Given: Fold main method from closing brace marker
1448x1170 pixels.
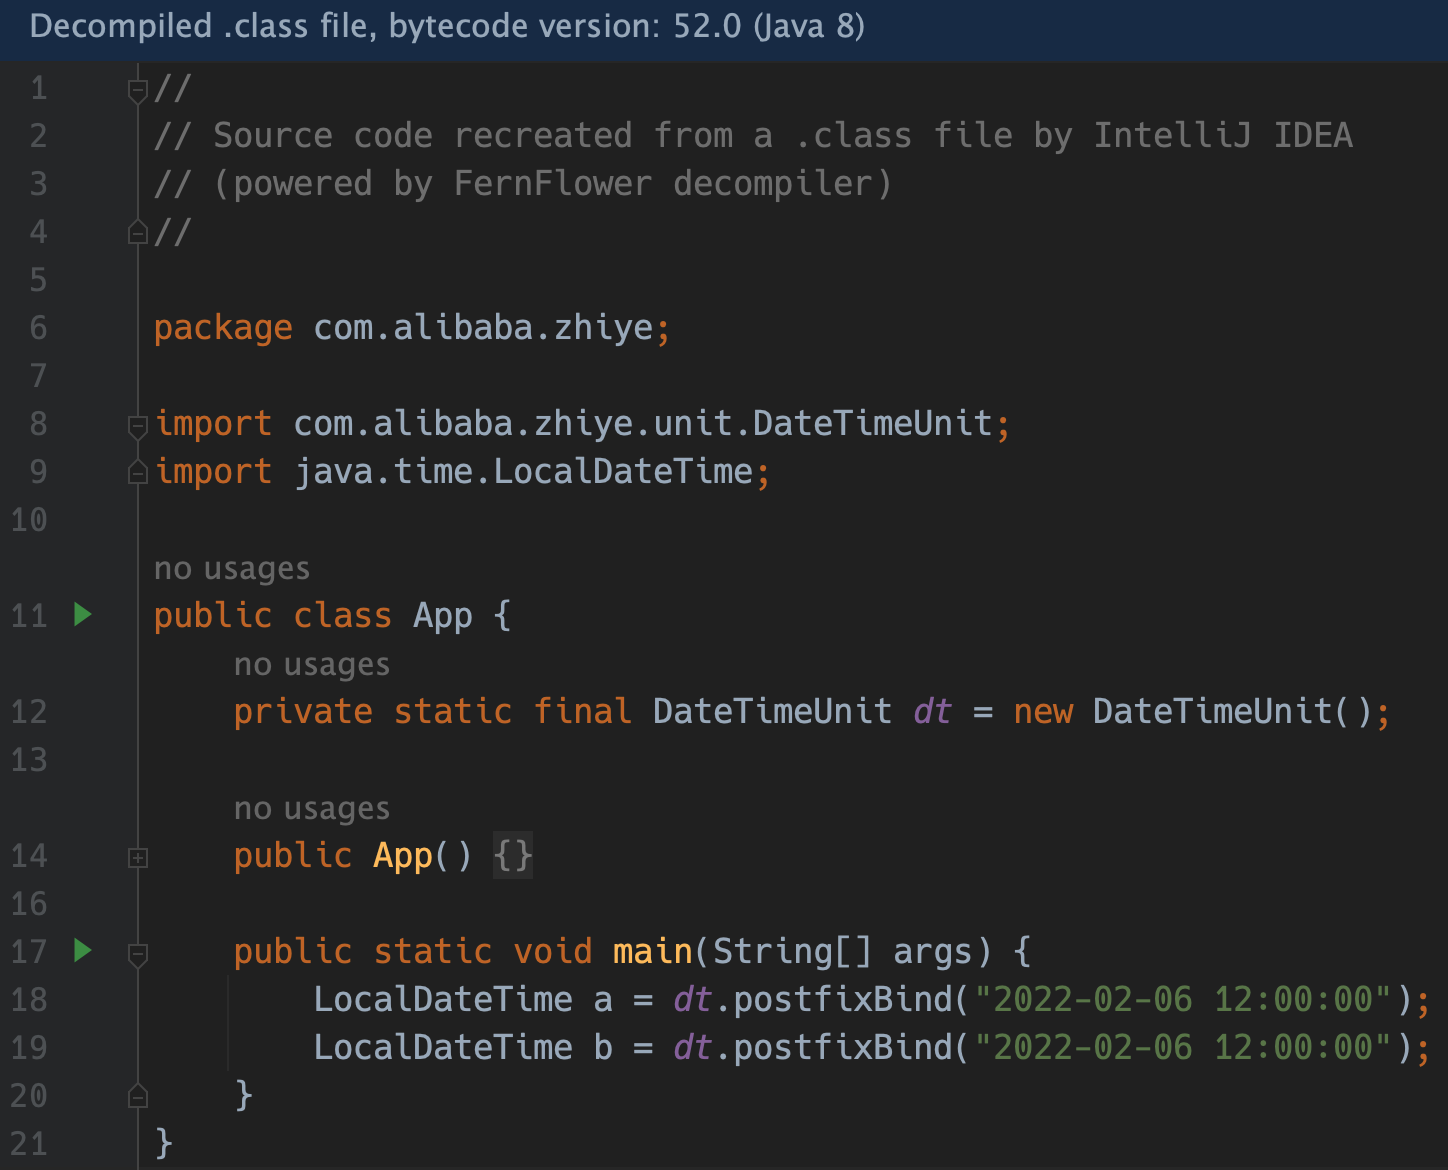Looking at the screenshot, I should [x=138, y=1097].
